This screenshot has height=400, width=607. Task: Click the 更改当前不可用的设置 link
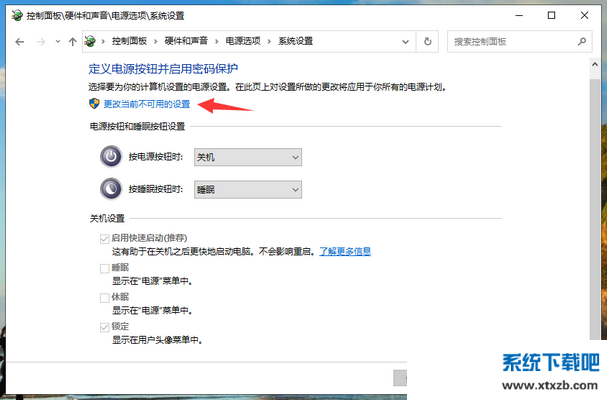pyautogui.click(x=147, y=104)
